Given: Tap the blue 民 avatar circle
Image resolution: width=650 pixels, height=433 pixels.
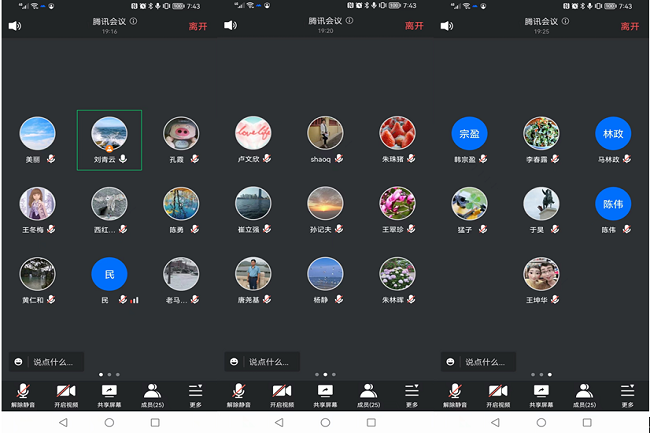Looking at the screenshot, I should (109, 274).
